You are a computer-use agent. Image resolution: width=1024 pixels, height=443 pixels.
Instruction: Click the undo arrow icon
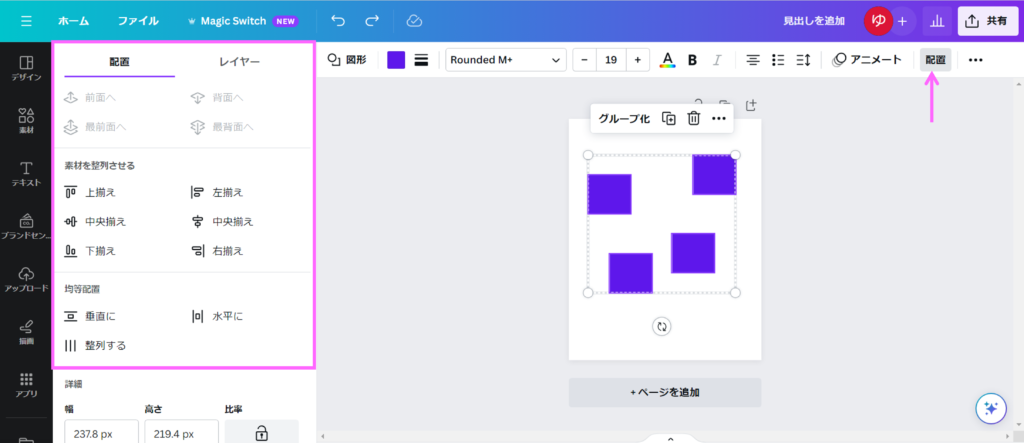(338, 20)
